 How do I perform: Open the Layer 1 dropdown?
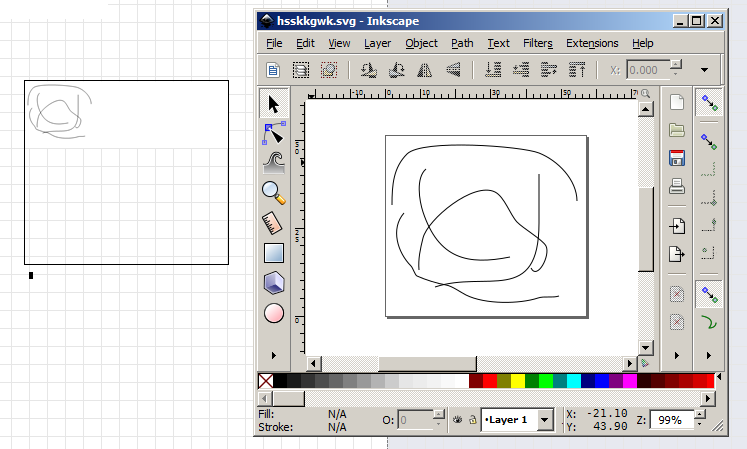click(x=545, y=421)
